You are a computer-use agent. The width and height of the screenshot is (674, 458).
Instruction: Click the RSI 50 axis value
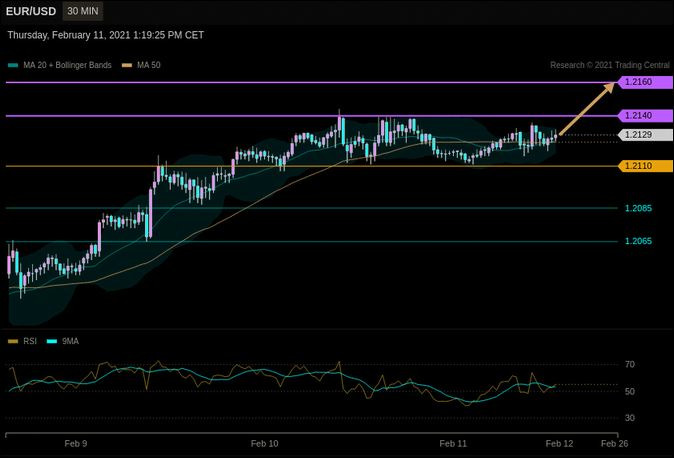[x=630, y=391]
